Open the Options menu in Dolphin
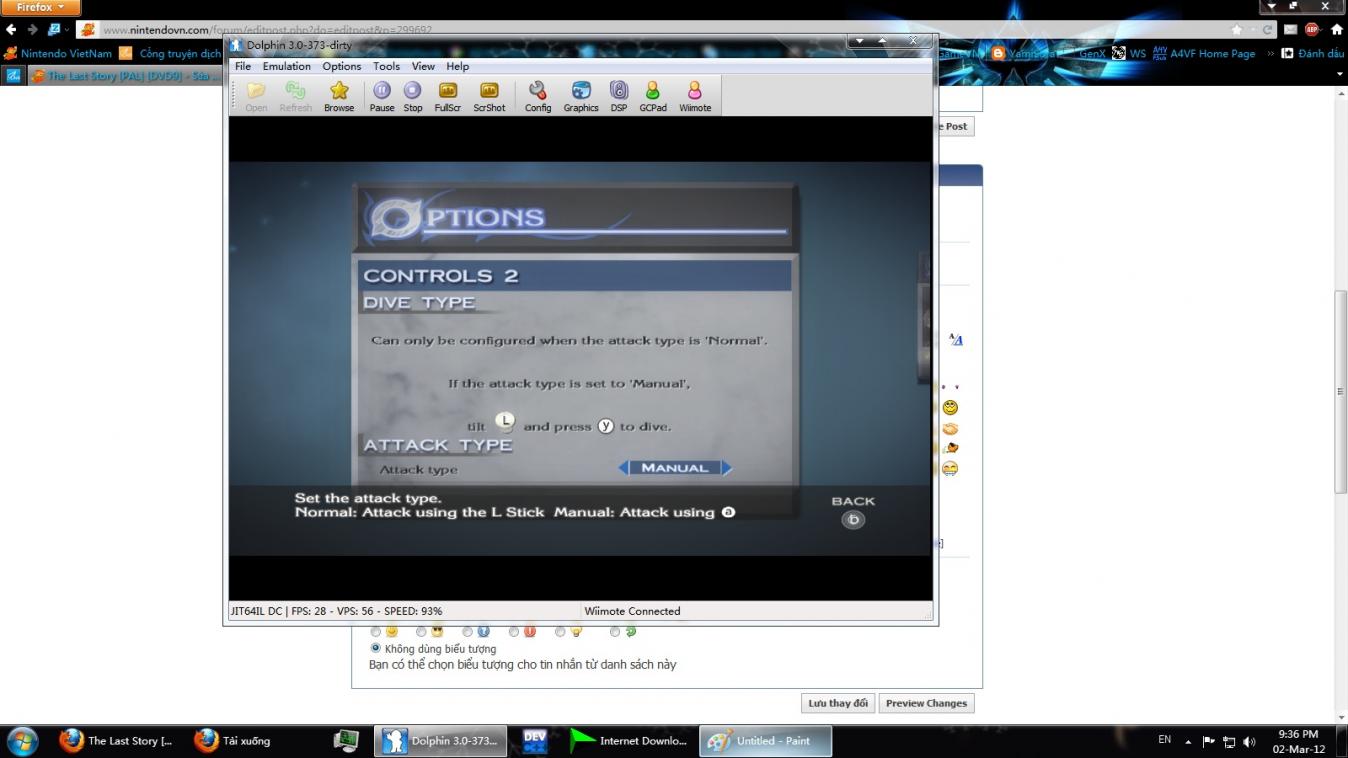The height and width of the screenshot is (758, 1348). [x=342, y=66]
